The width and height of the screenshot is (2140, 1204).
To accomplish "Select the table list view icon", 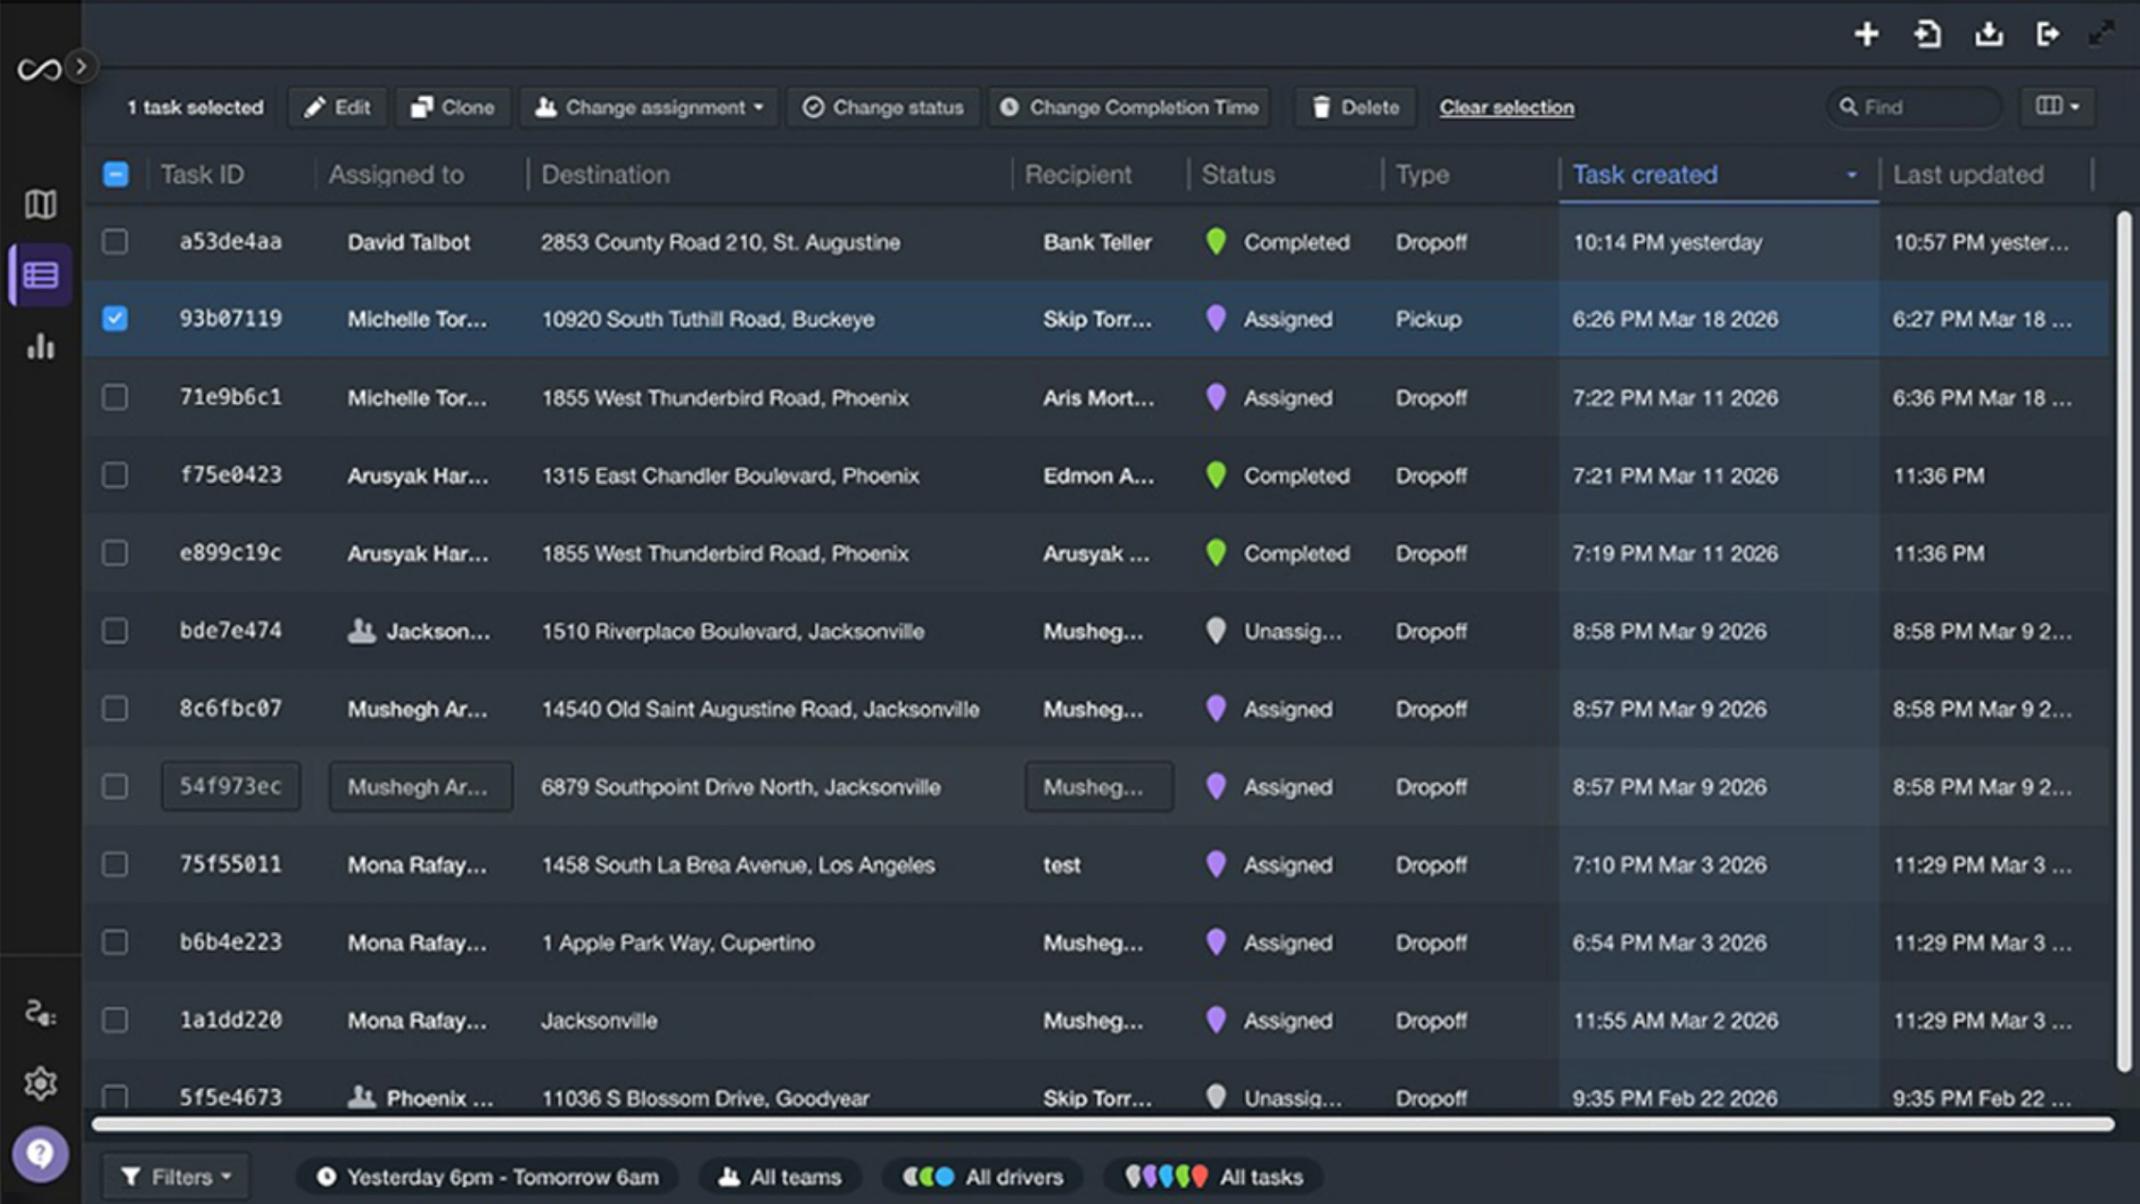I will click(x=40, y=275).
